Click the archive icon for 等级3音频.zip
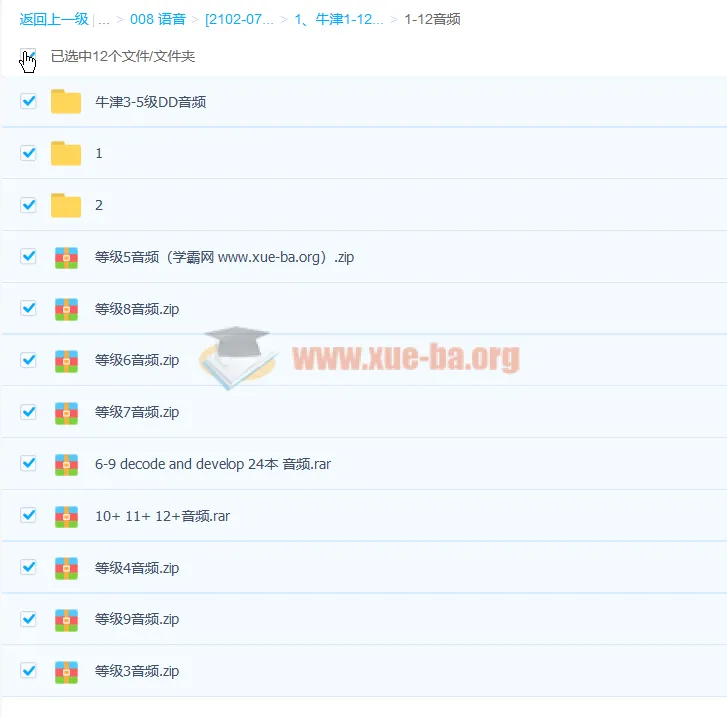The width and height of the screenshot is (727, 717). (x=66, y=671)
